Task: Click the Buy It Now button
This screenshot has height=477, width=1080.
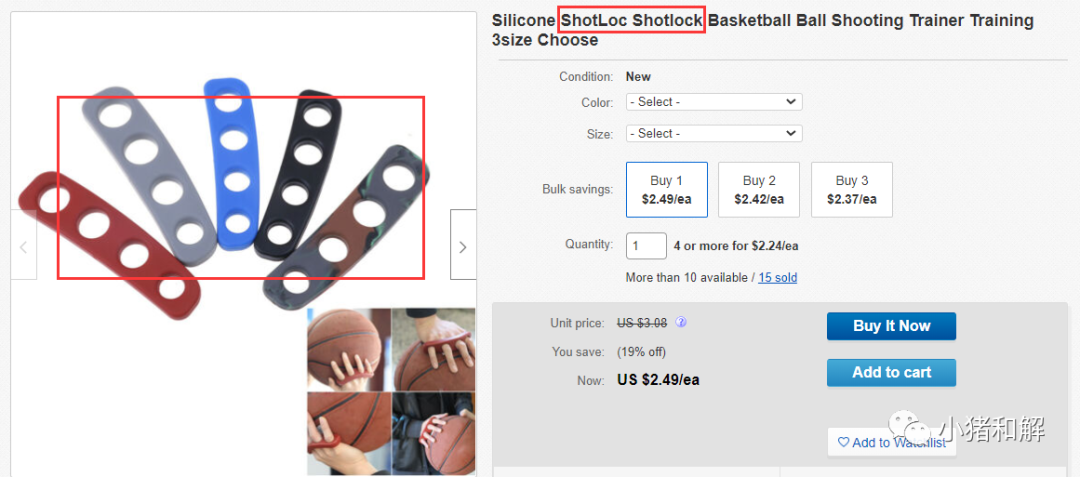Action: 891,326
